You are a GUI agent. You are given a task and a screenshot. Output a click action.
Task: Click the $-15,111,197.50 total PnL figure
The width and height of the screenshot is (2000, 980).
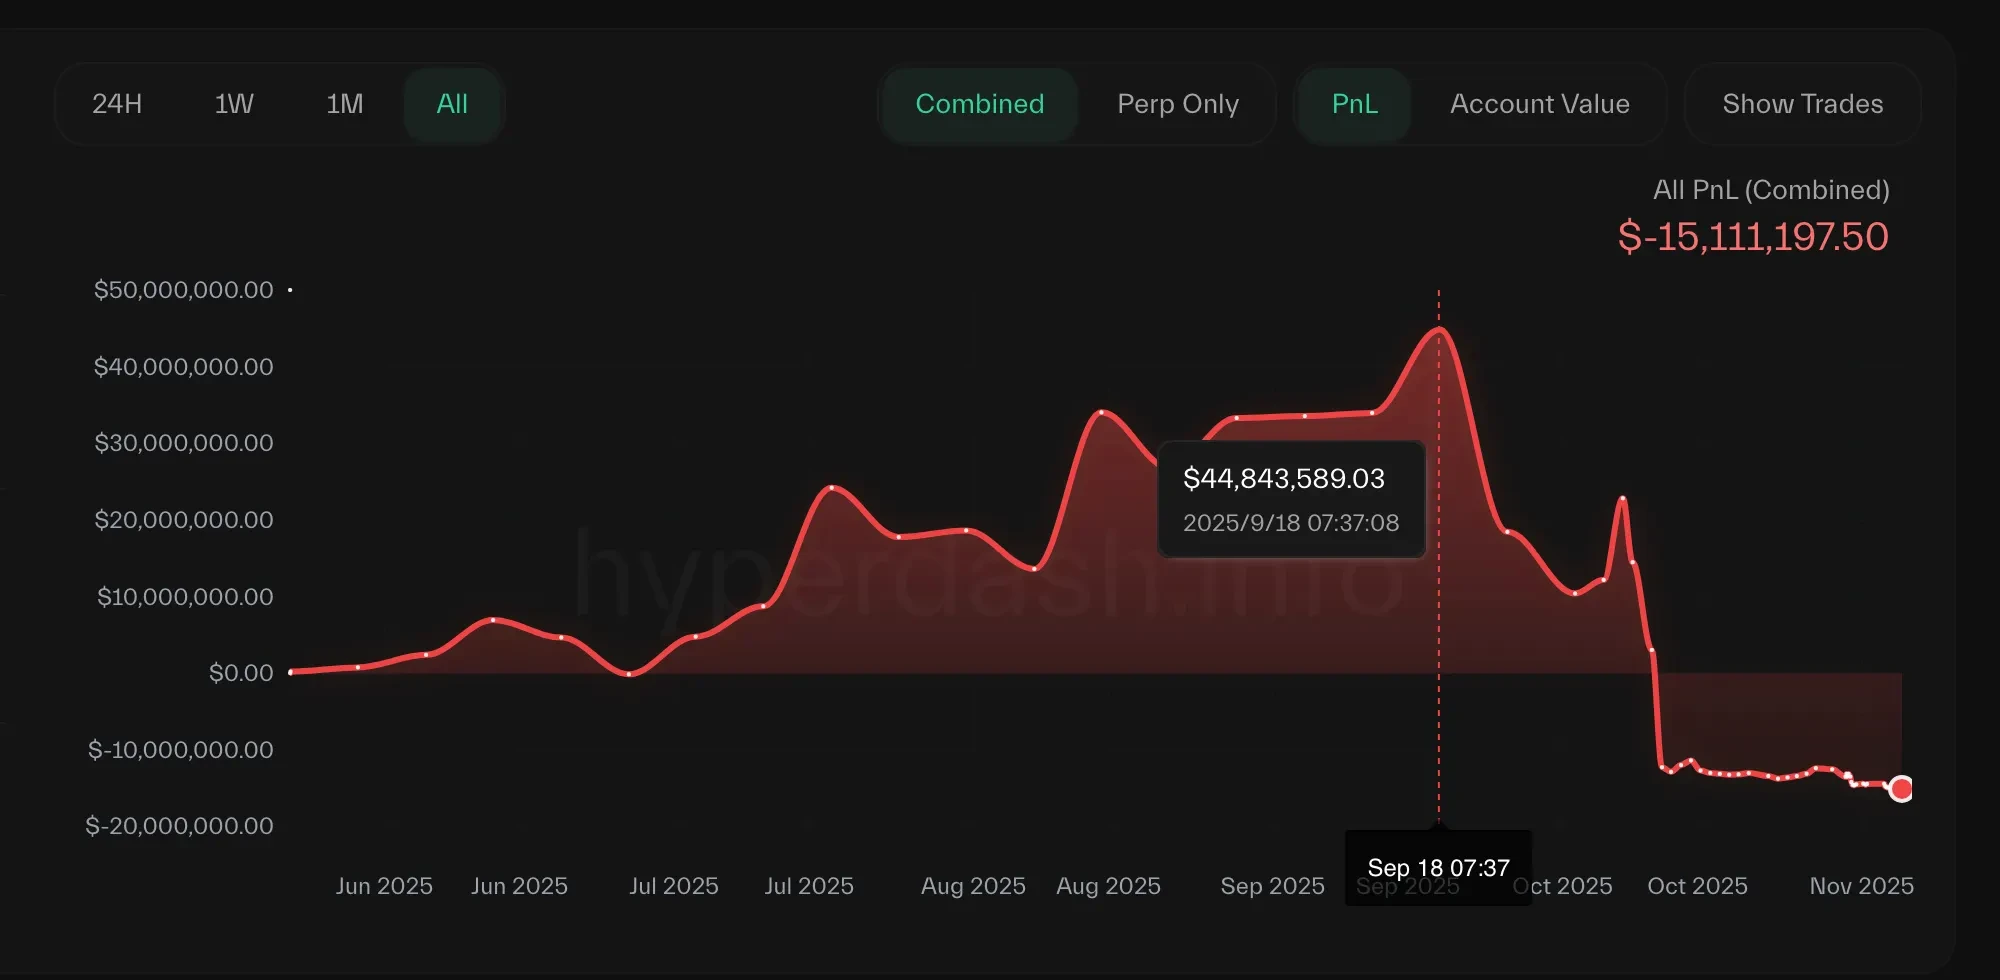tap(1752, 237)
